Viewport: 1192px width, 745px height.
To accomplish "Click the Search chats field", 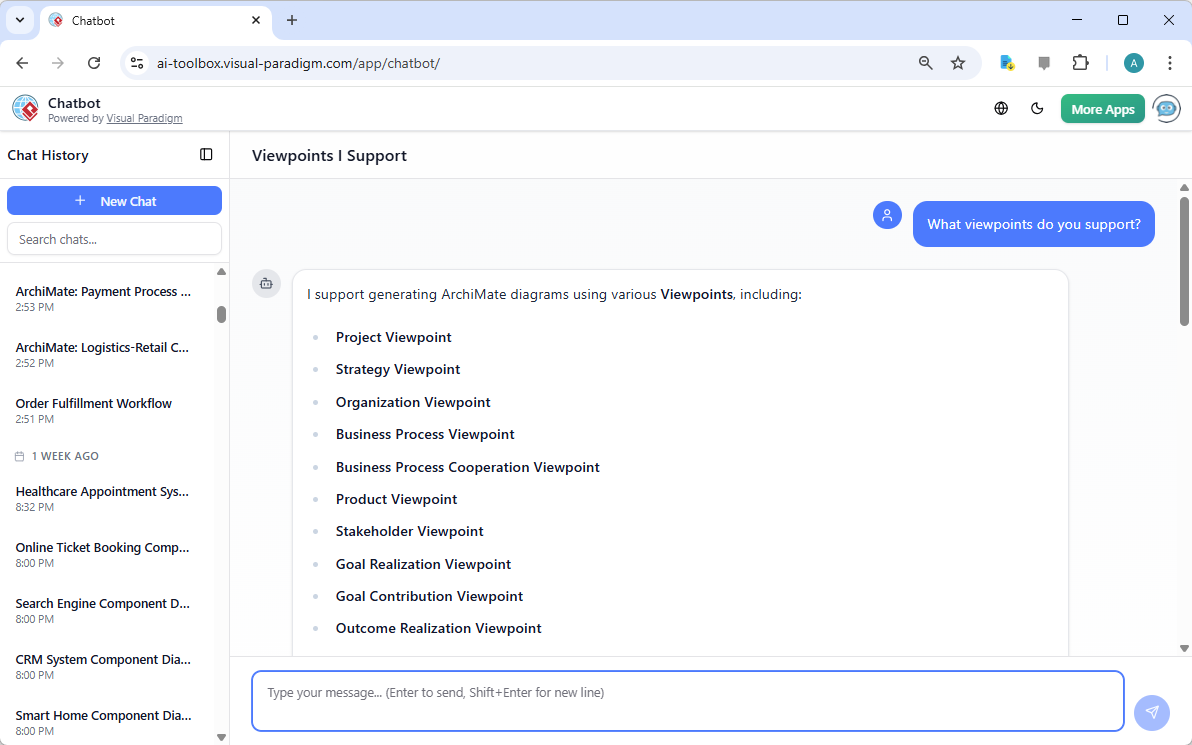I will click(x=114, y=239).
